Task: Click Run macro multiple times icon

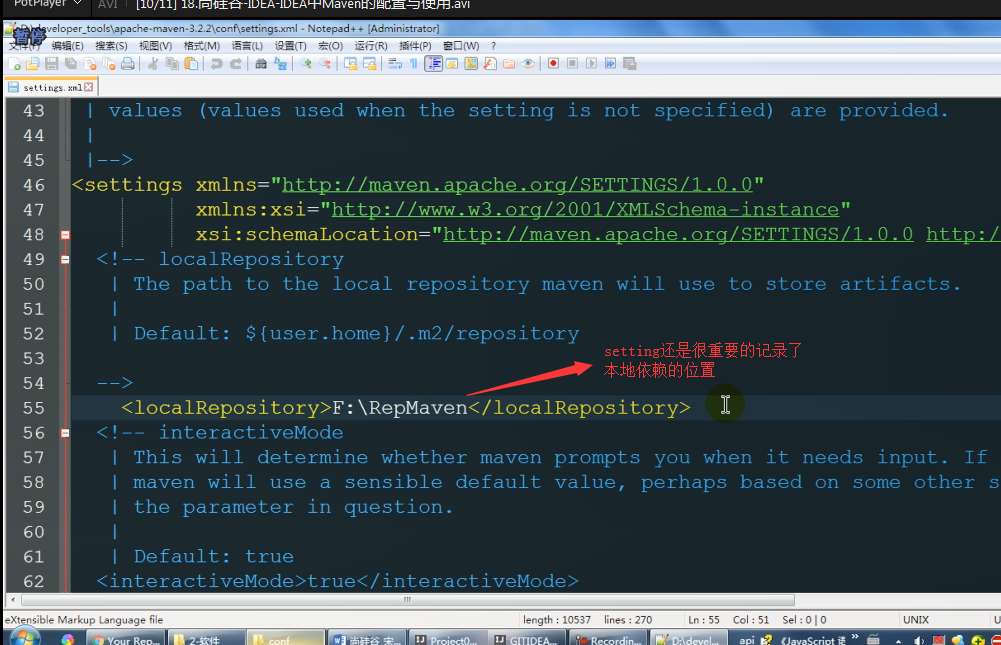Action: point(611,64)
